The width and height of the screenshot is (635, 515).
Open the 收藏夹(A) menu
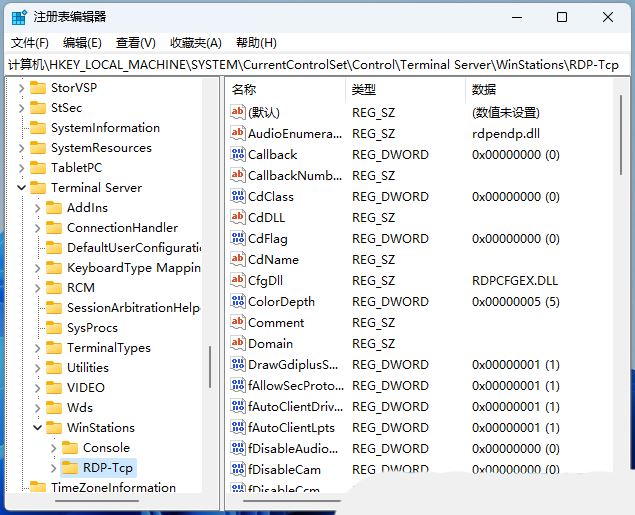[x=196, y=43]
